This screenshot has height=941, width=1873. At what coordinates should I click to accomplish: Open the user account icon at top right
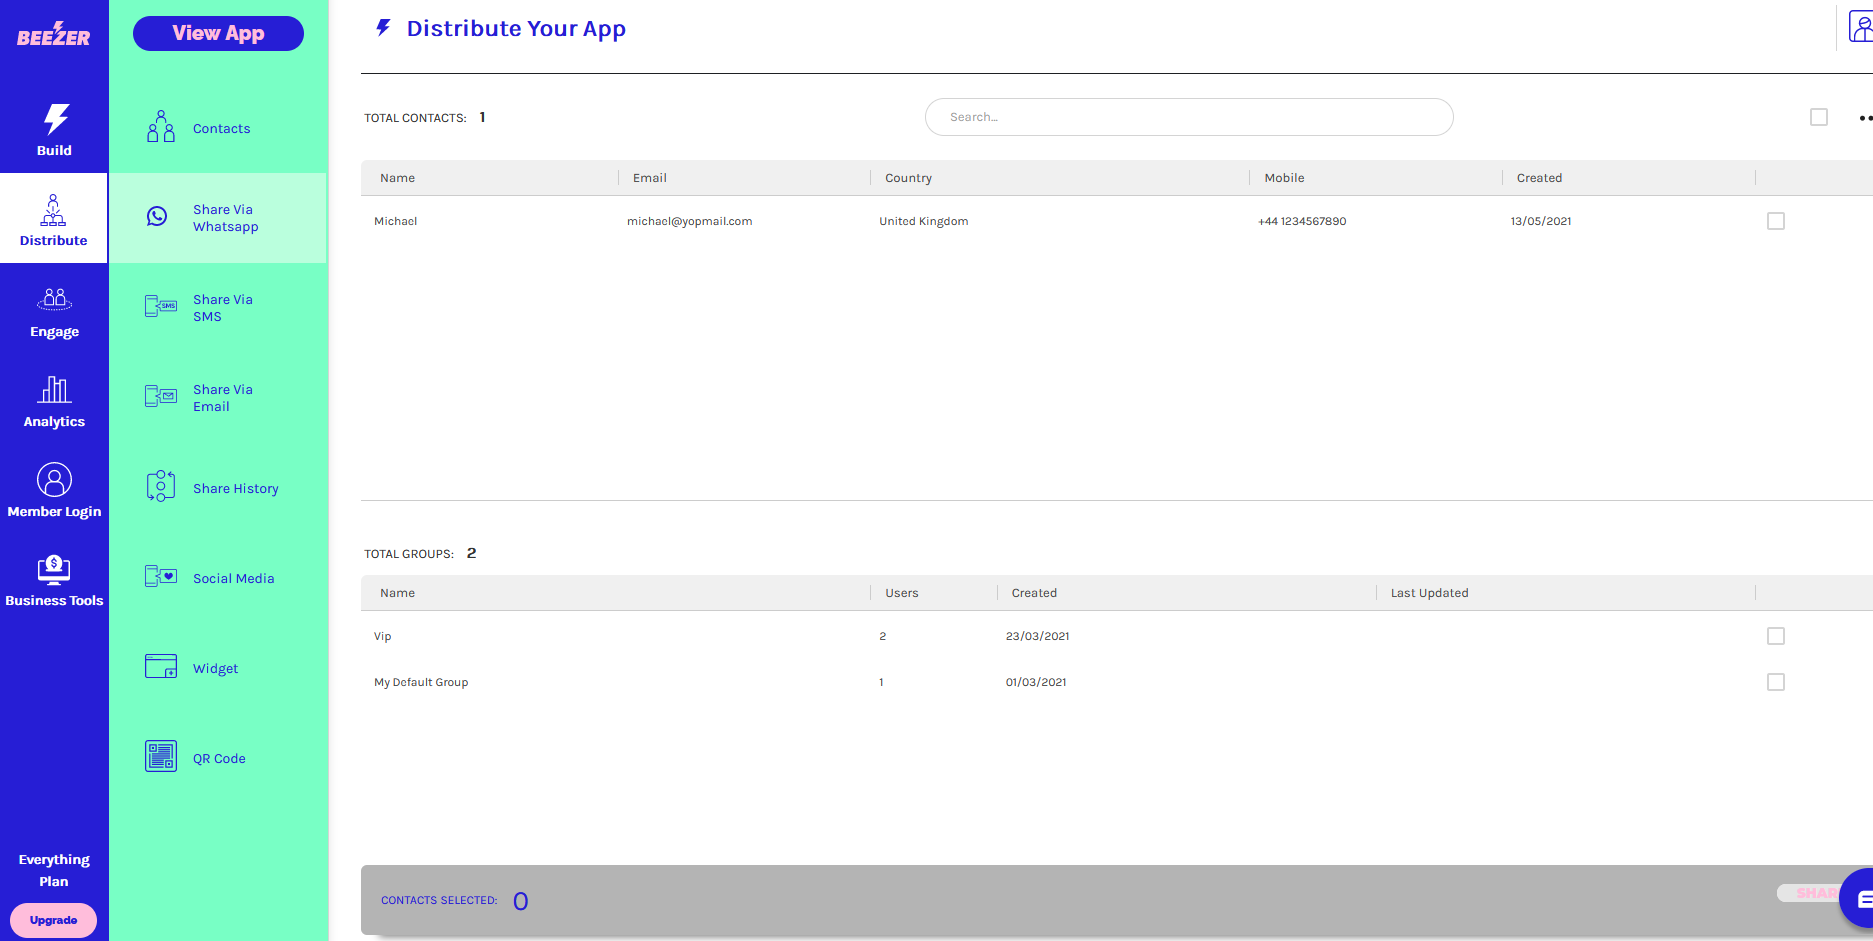[1860, 27]
